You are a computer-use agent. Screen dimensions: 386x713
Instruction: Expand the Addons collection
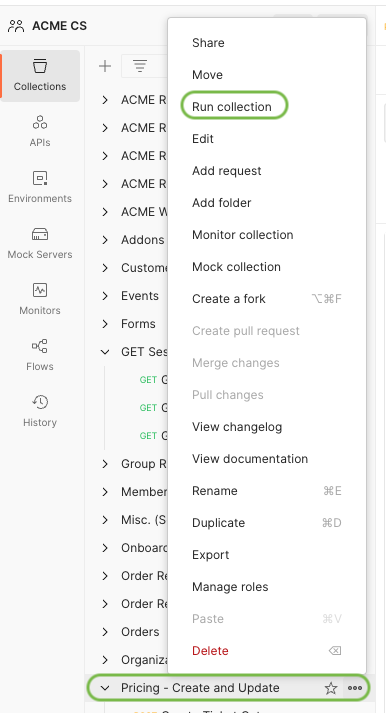click(105, 240)
